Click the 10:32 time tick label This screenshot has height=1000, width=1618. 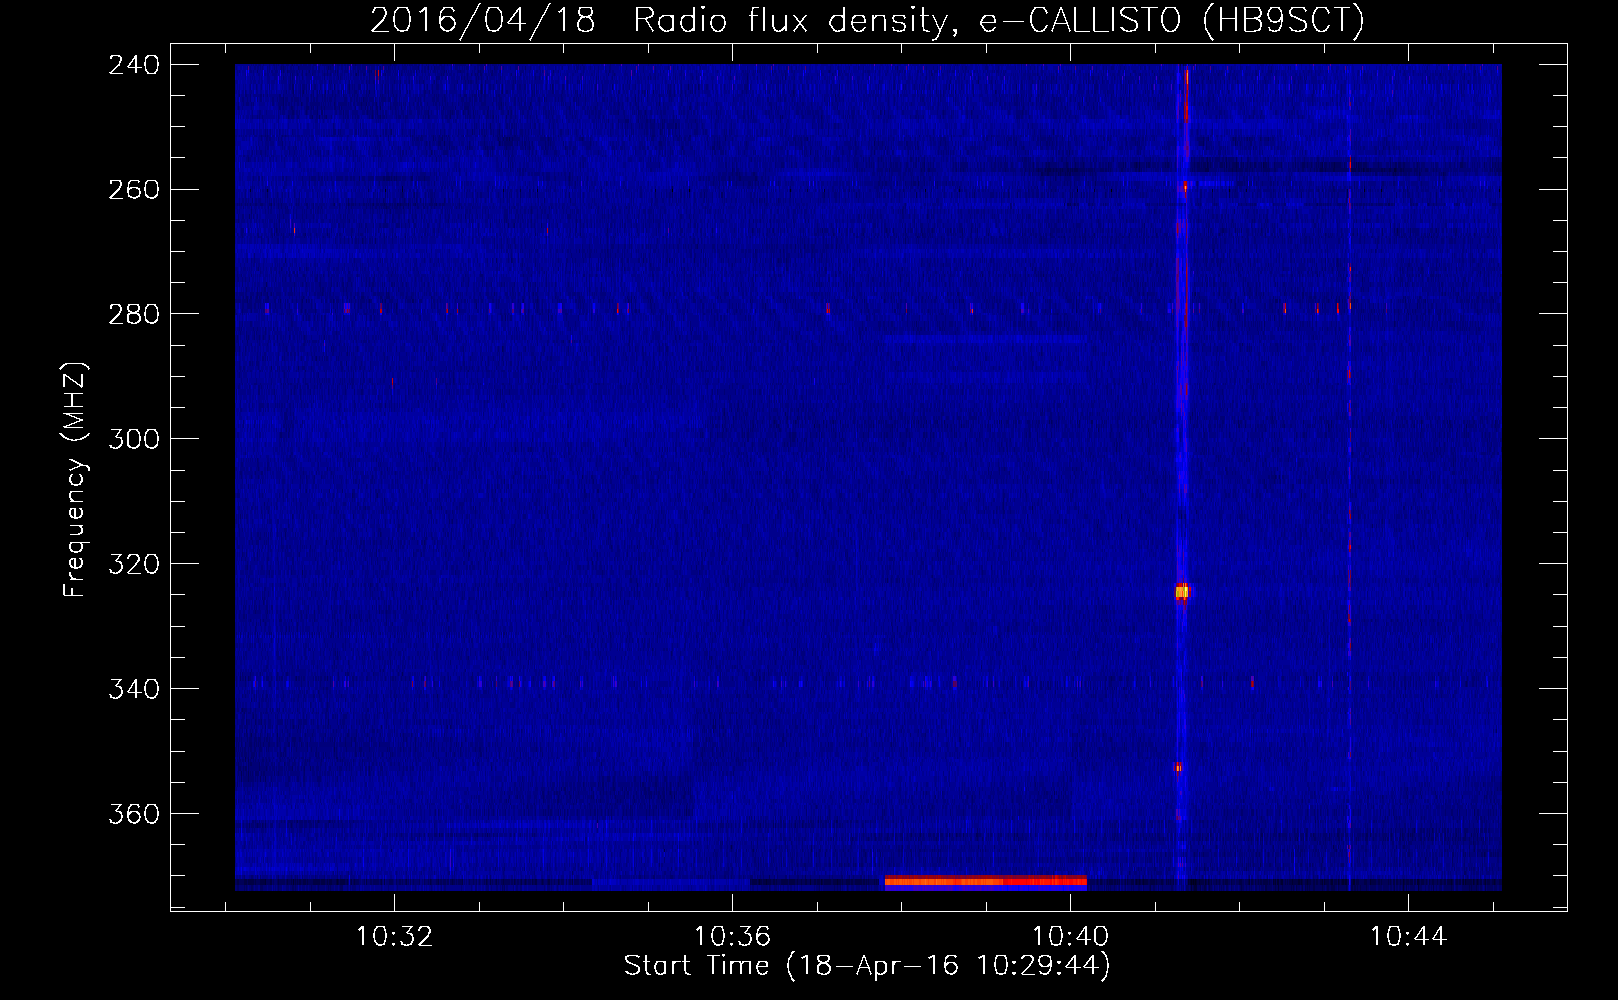pyautogui.click(x=394, y=937)
